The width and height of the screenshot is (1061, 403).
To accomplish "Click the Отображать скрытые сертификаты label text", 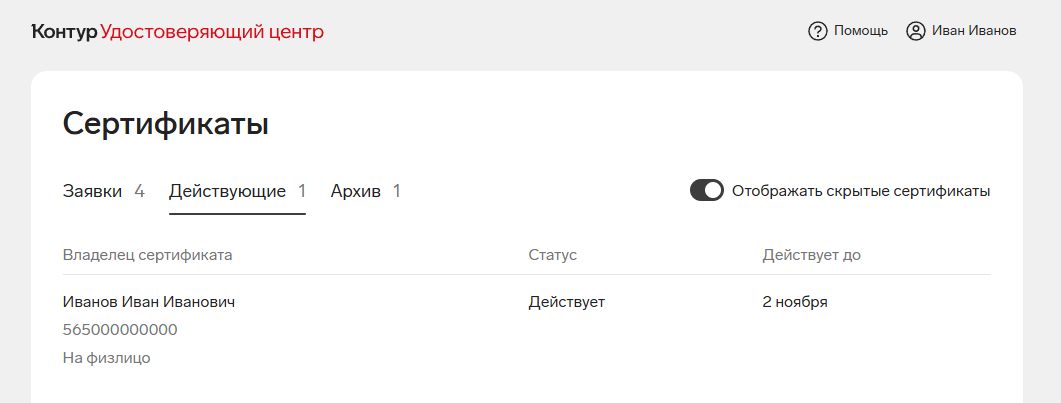I will (861, 191).
